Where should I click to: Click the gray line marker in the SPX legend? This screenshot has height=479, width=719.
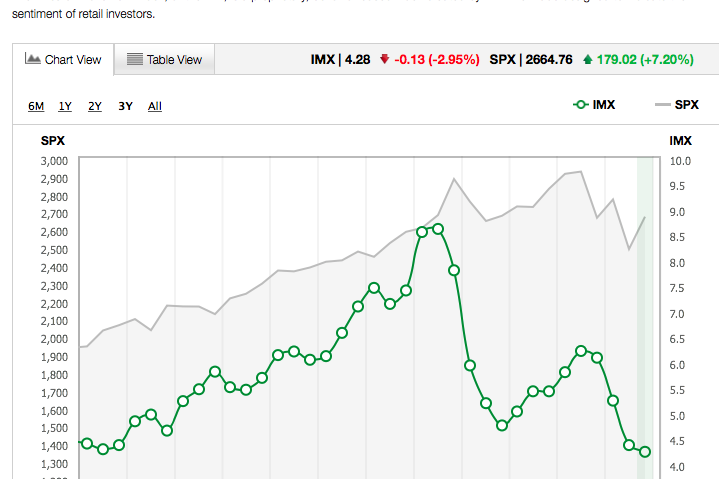coord(662,104)
